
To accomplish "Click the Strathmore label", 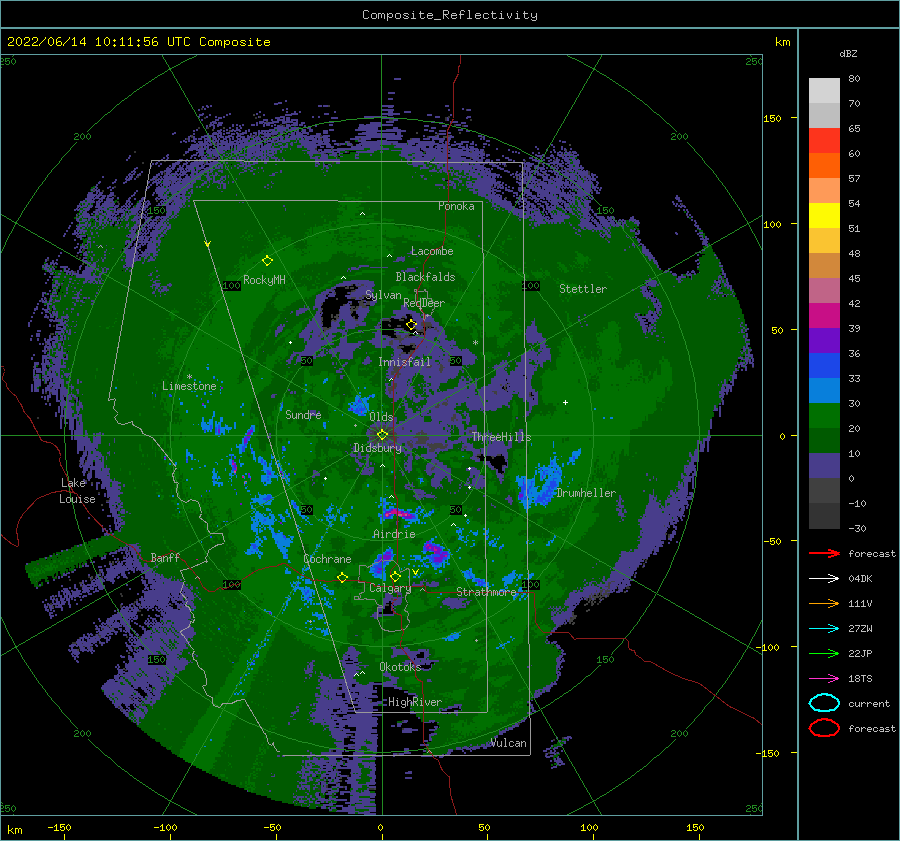I will 486,592.
